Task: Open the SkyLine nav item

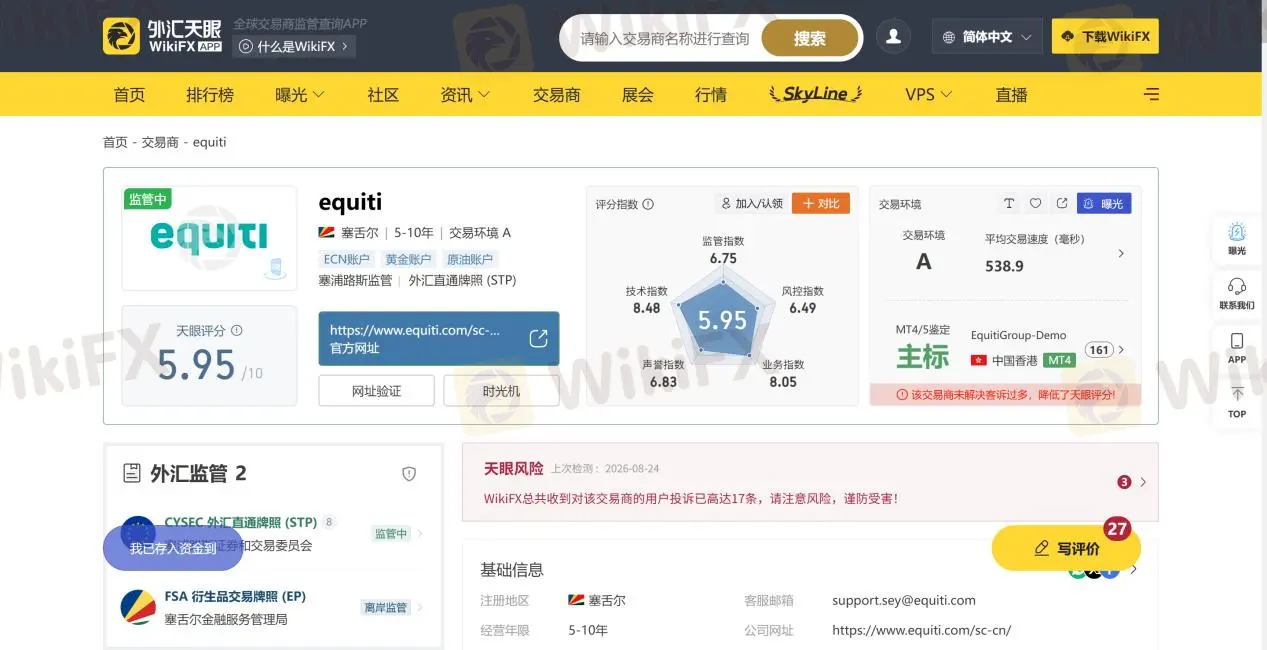Action: (815, 94)
